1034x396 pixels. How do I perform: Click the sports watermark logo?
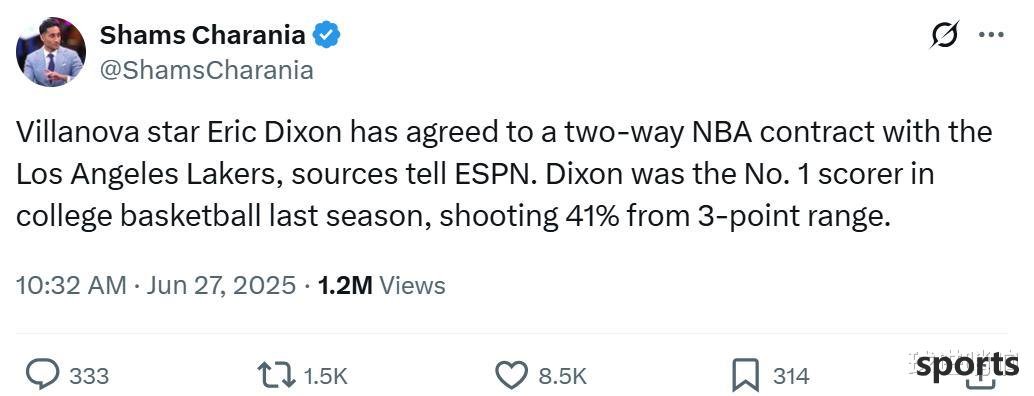966,366
